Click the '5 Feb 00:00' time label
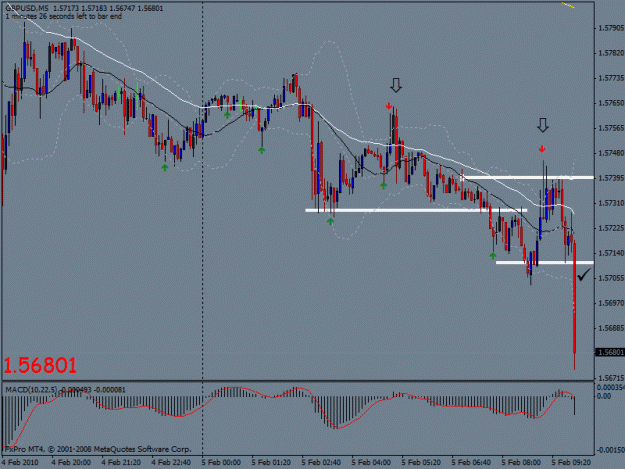The height and width of the screenshot is (469, 625). coord(221,463)
